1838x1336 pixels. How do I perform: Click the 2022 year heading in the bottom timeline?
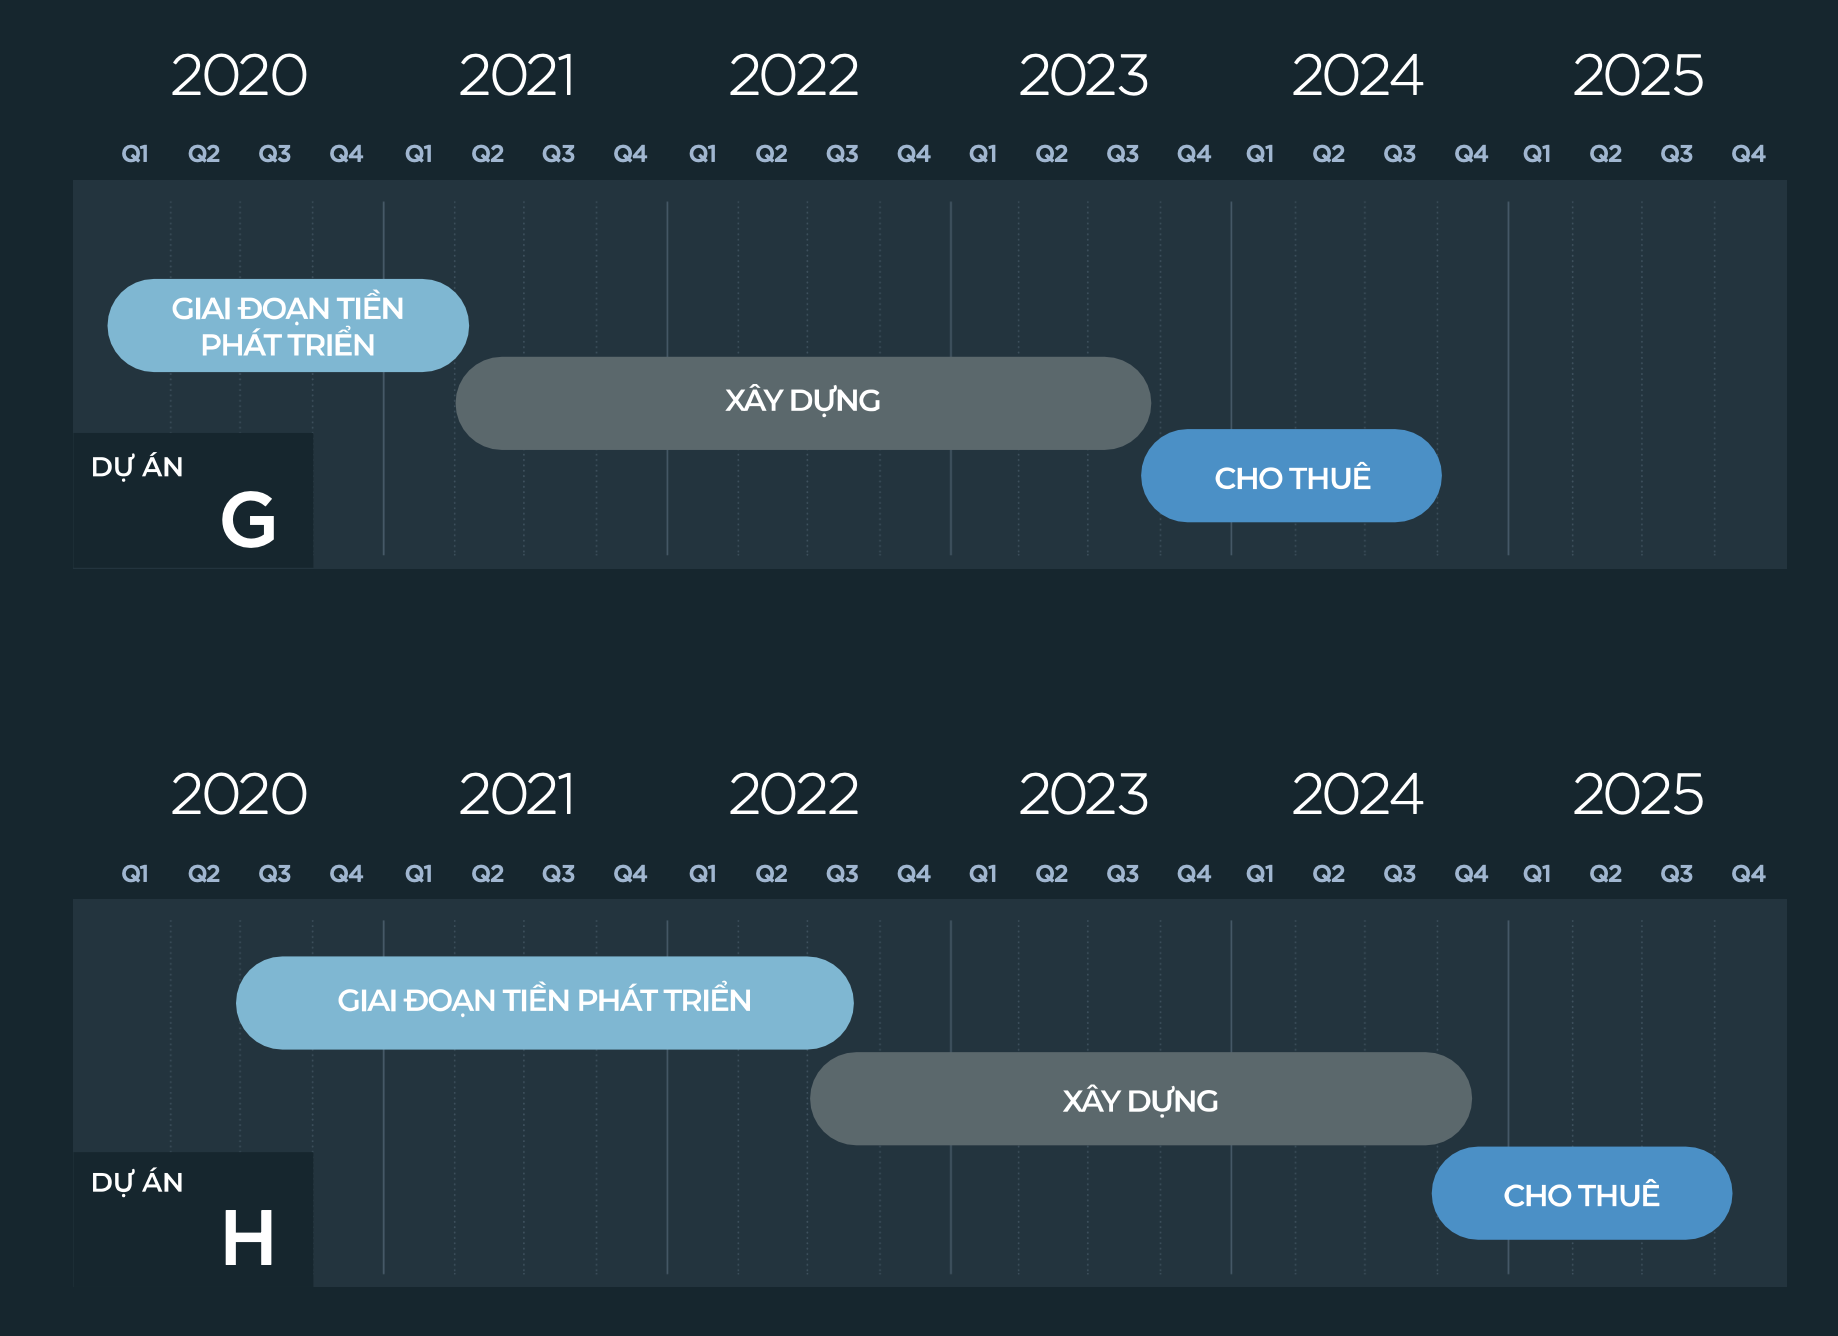[793, 795]
